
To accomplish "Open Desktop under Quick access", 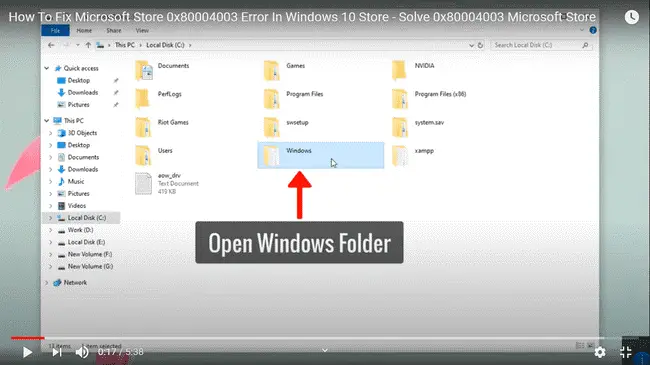I will 79,80.
